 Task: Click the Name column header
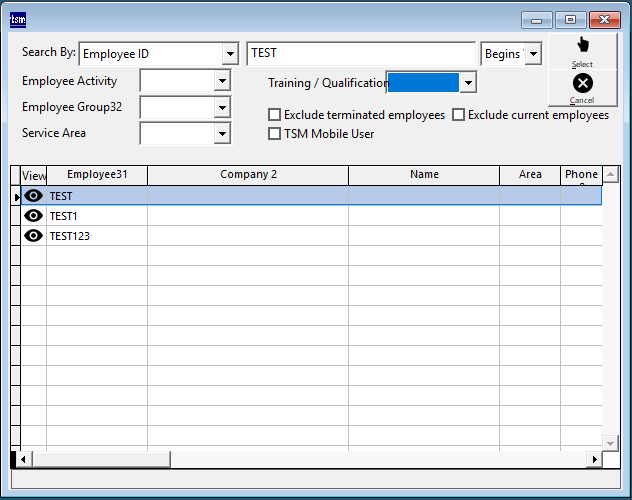click(424, 175)
